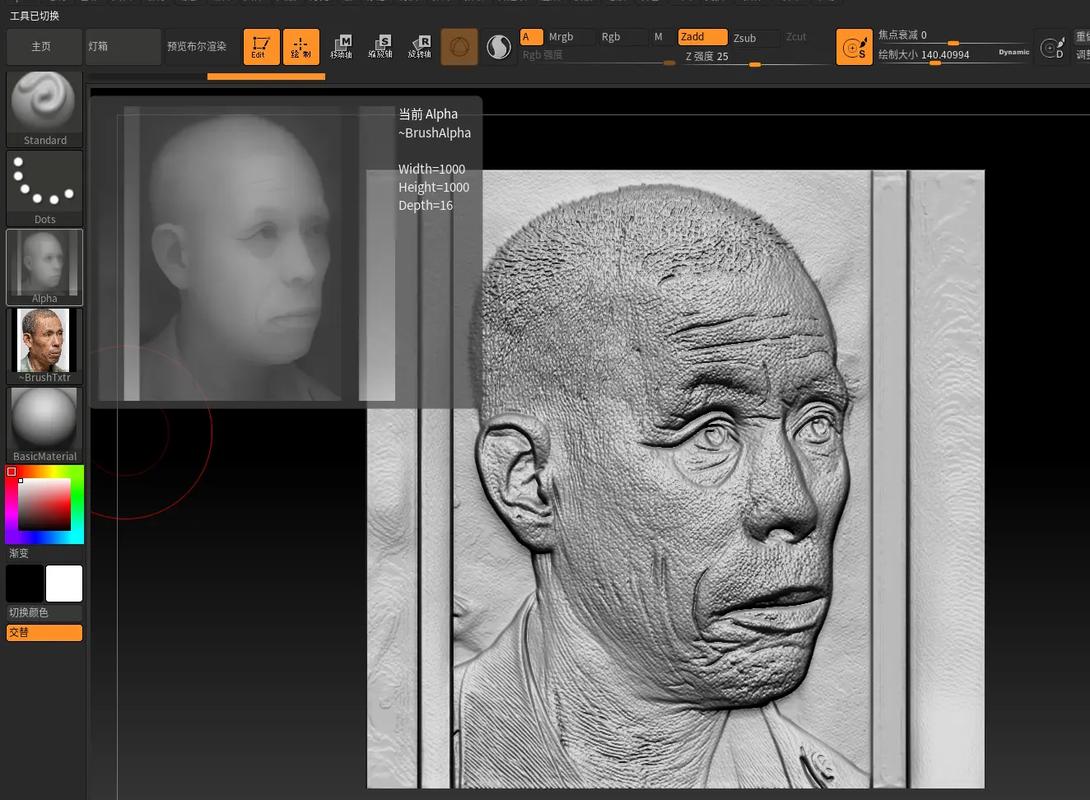Click the Depth=16 text
The width and height of the screenshot is (1090, 800).
click(x=425, y=205)
